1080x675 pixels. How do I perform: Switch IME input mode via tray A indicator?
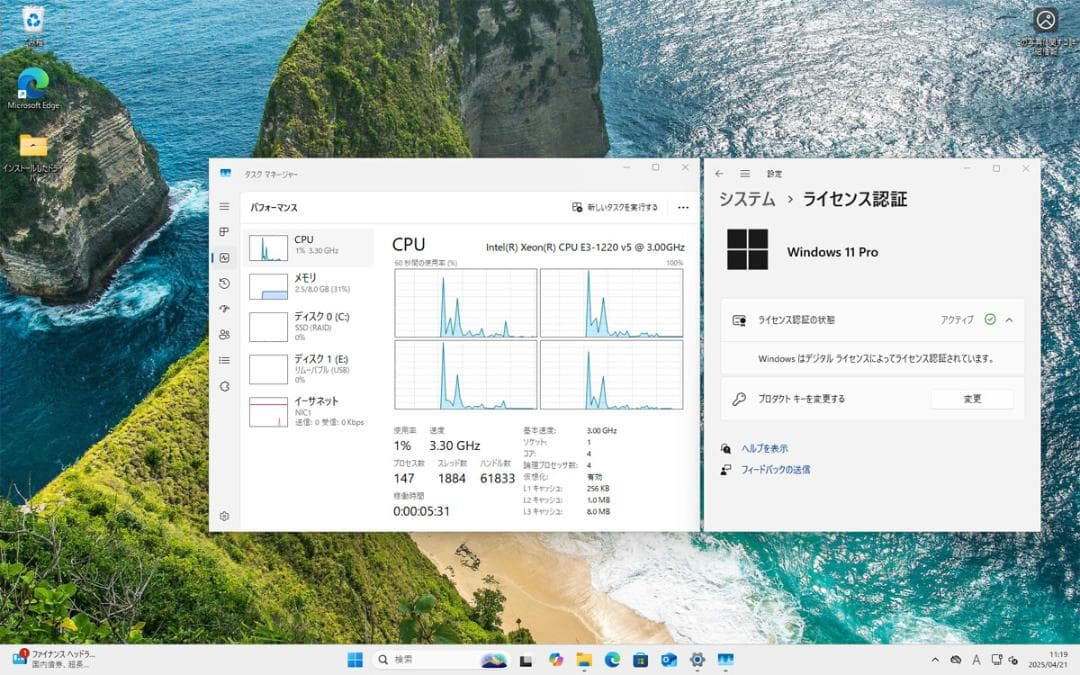point(975,660)
